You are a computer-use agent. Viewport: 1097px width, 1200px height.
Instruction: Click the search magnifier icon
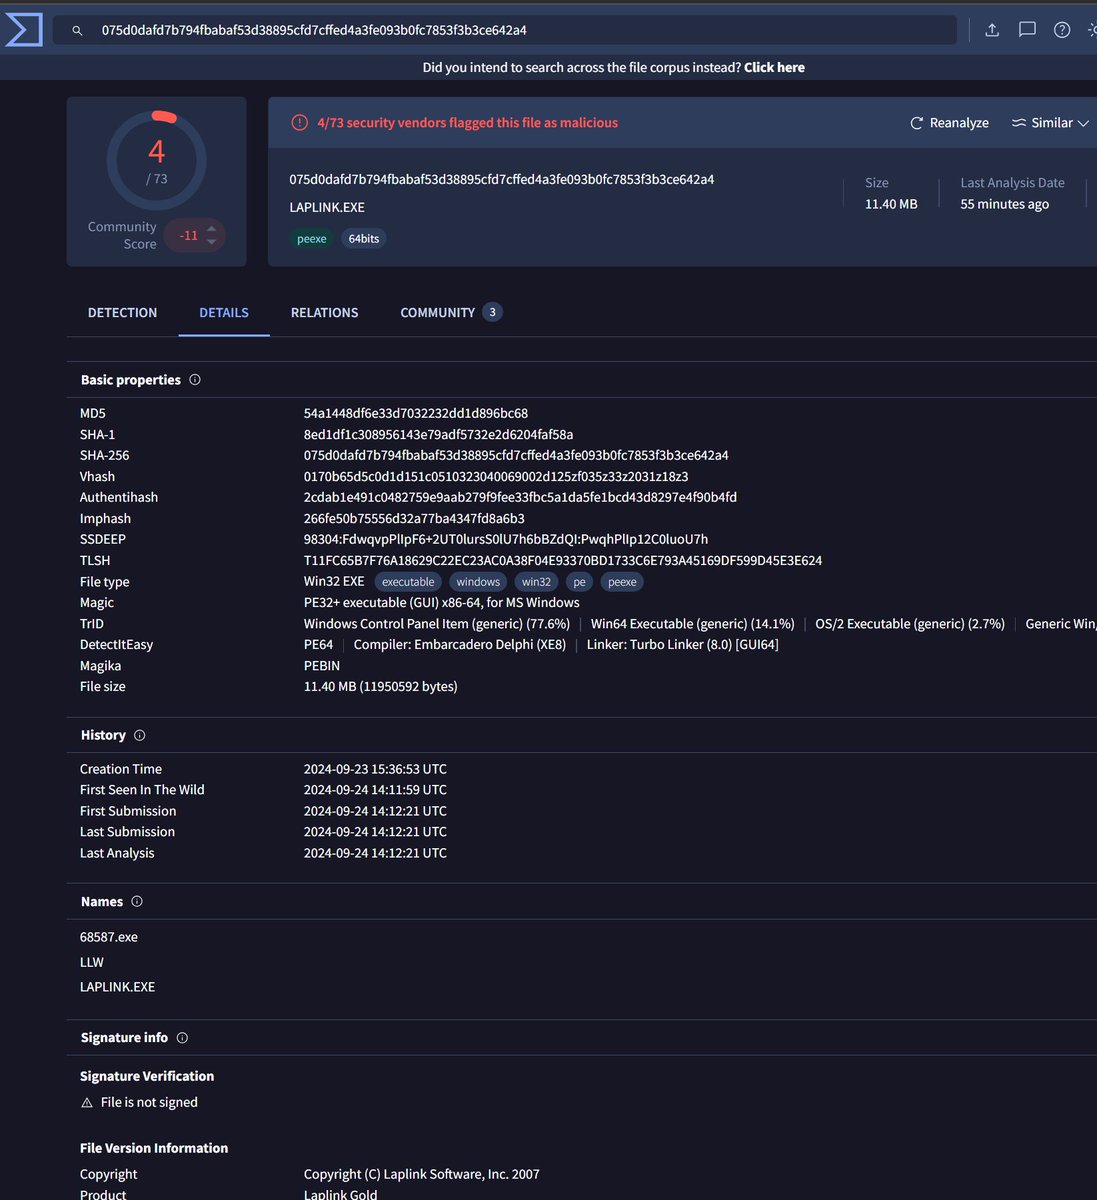pos(77,31)
